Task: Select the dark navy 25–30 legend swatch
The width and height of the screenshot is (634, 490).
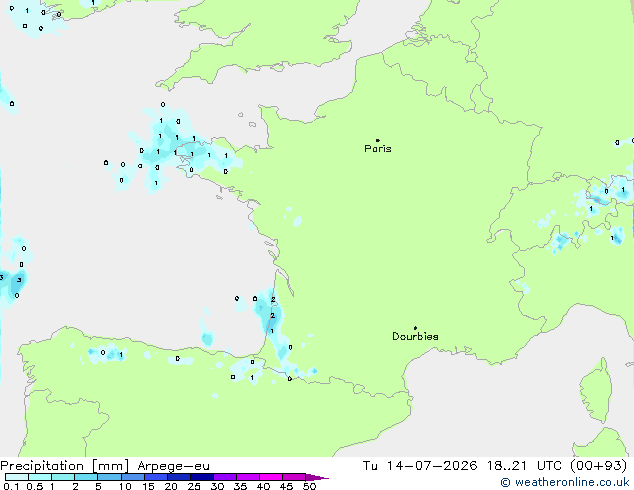Action: point(202,477)
